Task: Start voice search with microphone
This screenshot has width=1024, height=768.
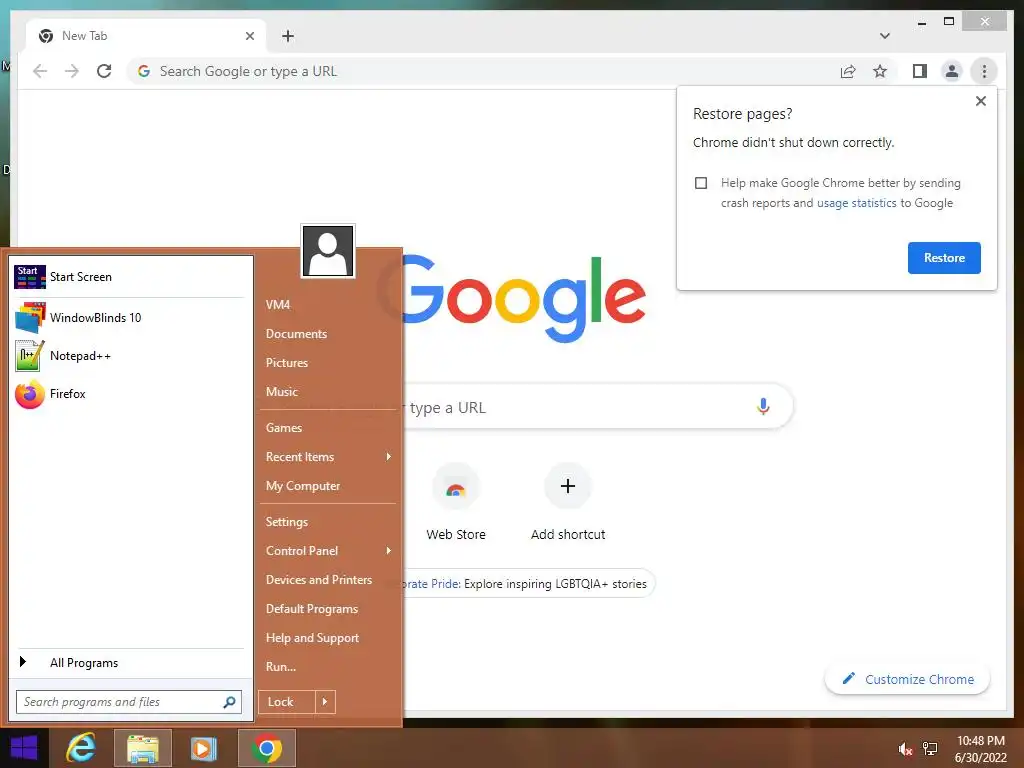Action: tap(763, 407)
